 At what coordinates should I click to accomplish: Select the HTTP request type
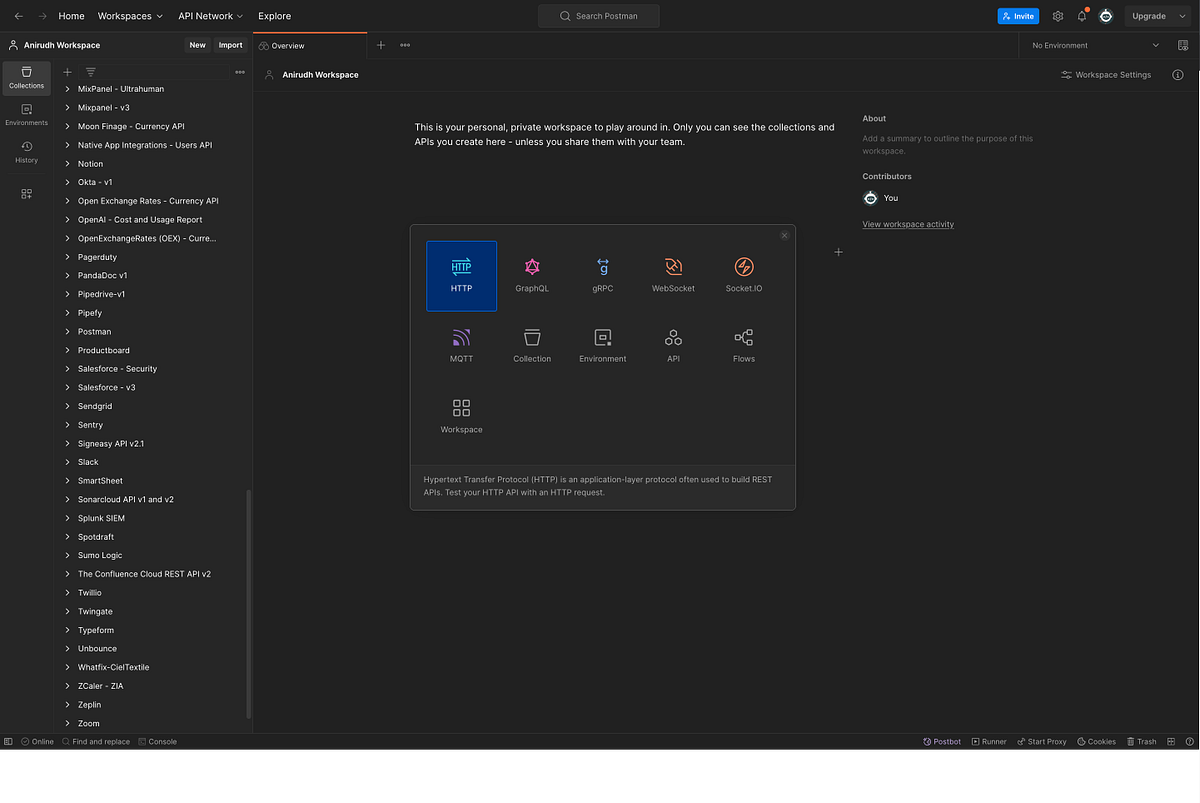click(x=461, y=275)
